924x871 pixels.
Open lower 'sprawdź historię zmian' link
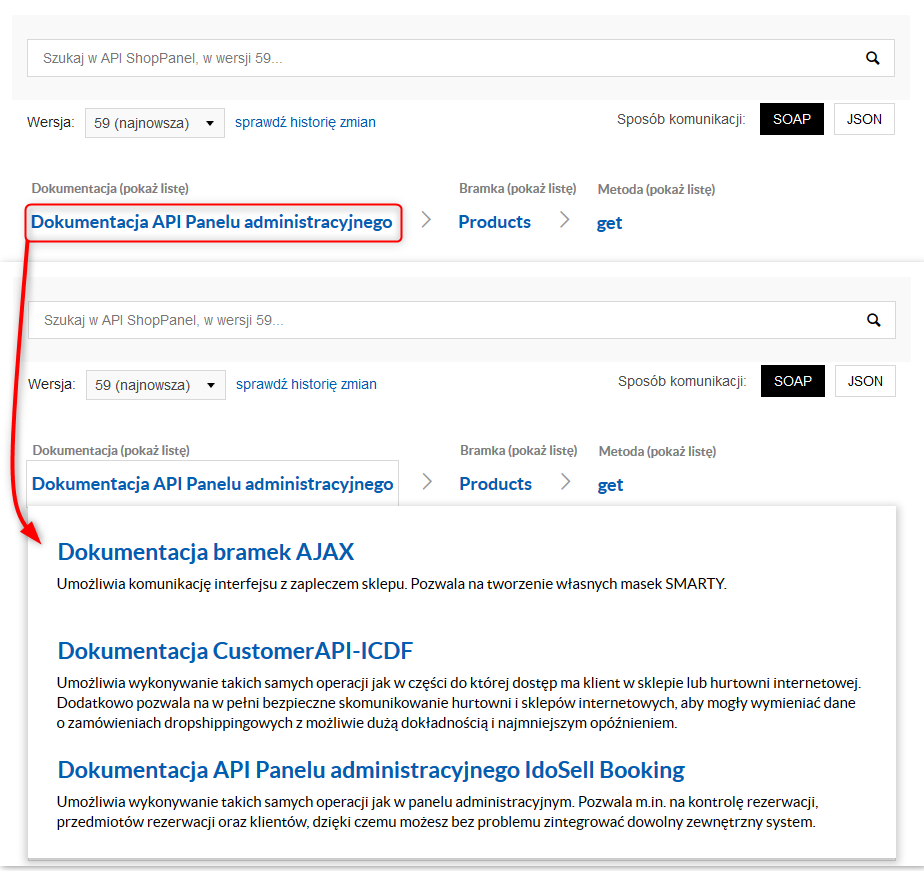(306, 384)
